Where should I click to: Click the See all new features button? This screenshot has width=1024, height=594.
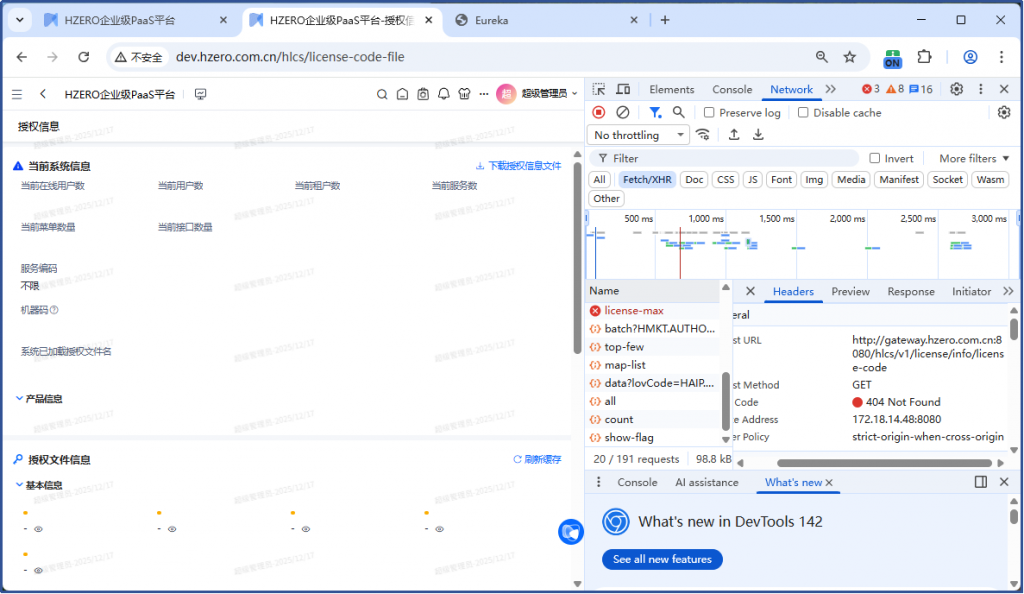(x=662, y=559)
